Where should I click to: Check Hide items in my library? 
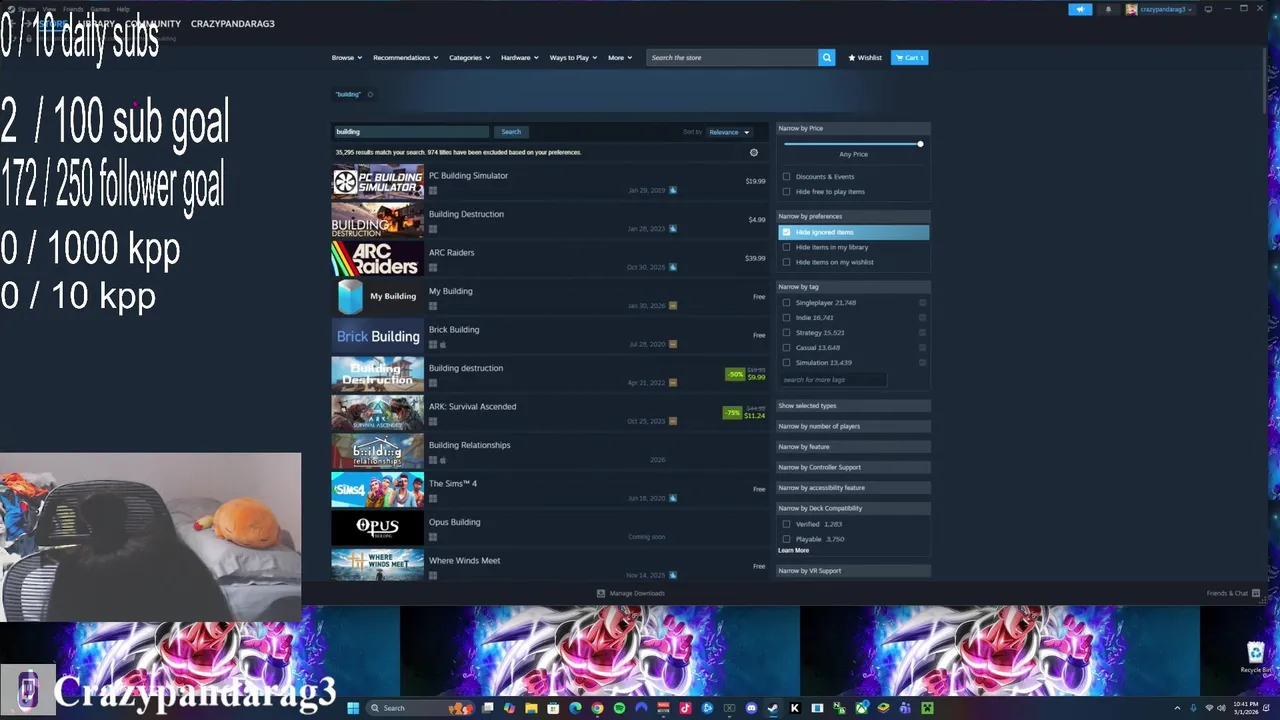pyautogui.click(x=786, y=247)
